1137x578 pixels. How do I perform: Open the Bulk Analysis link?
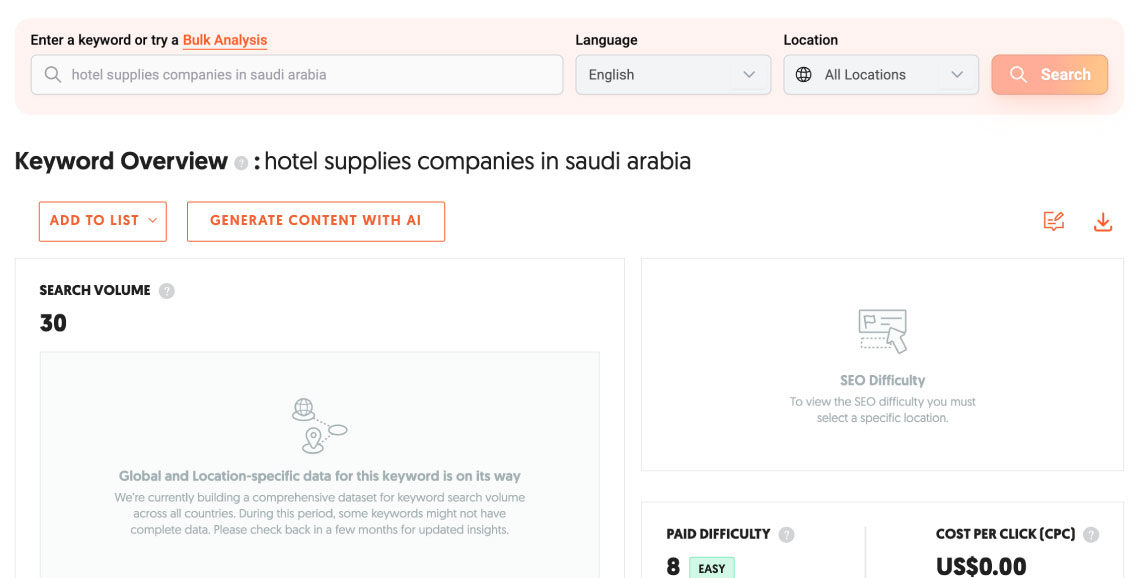[x=225, y=41]
